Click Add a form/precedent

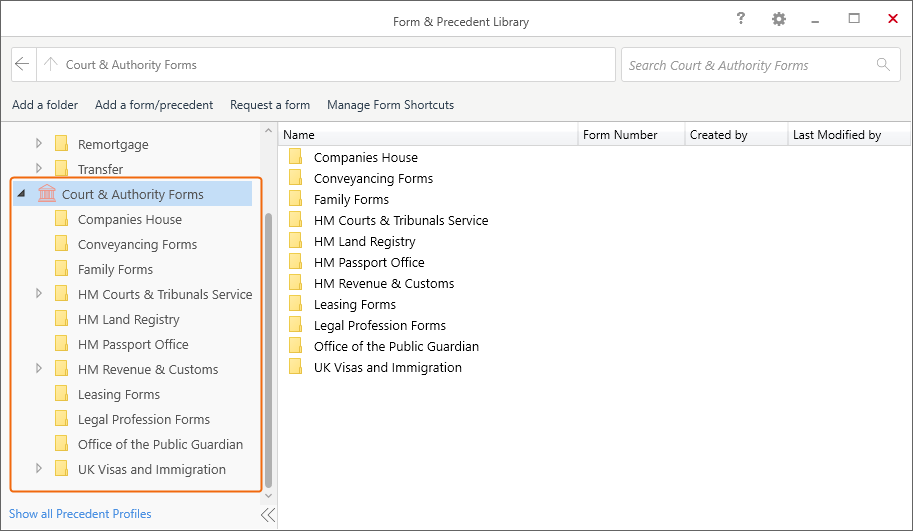(x=154, y=105)
